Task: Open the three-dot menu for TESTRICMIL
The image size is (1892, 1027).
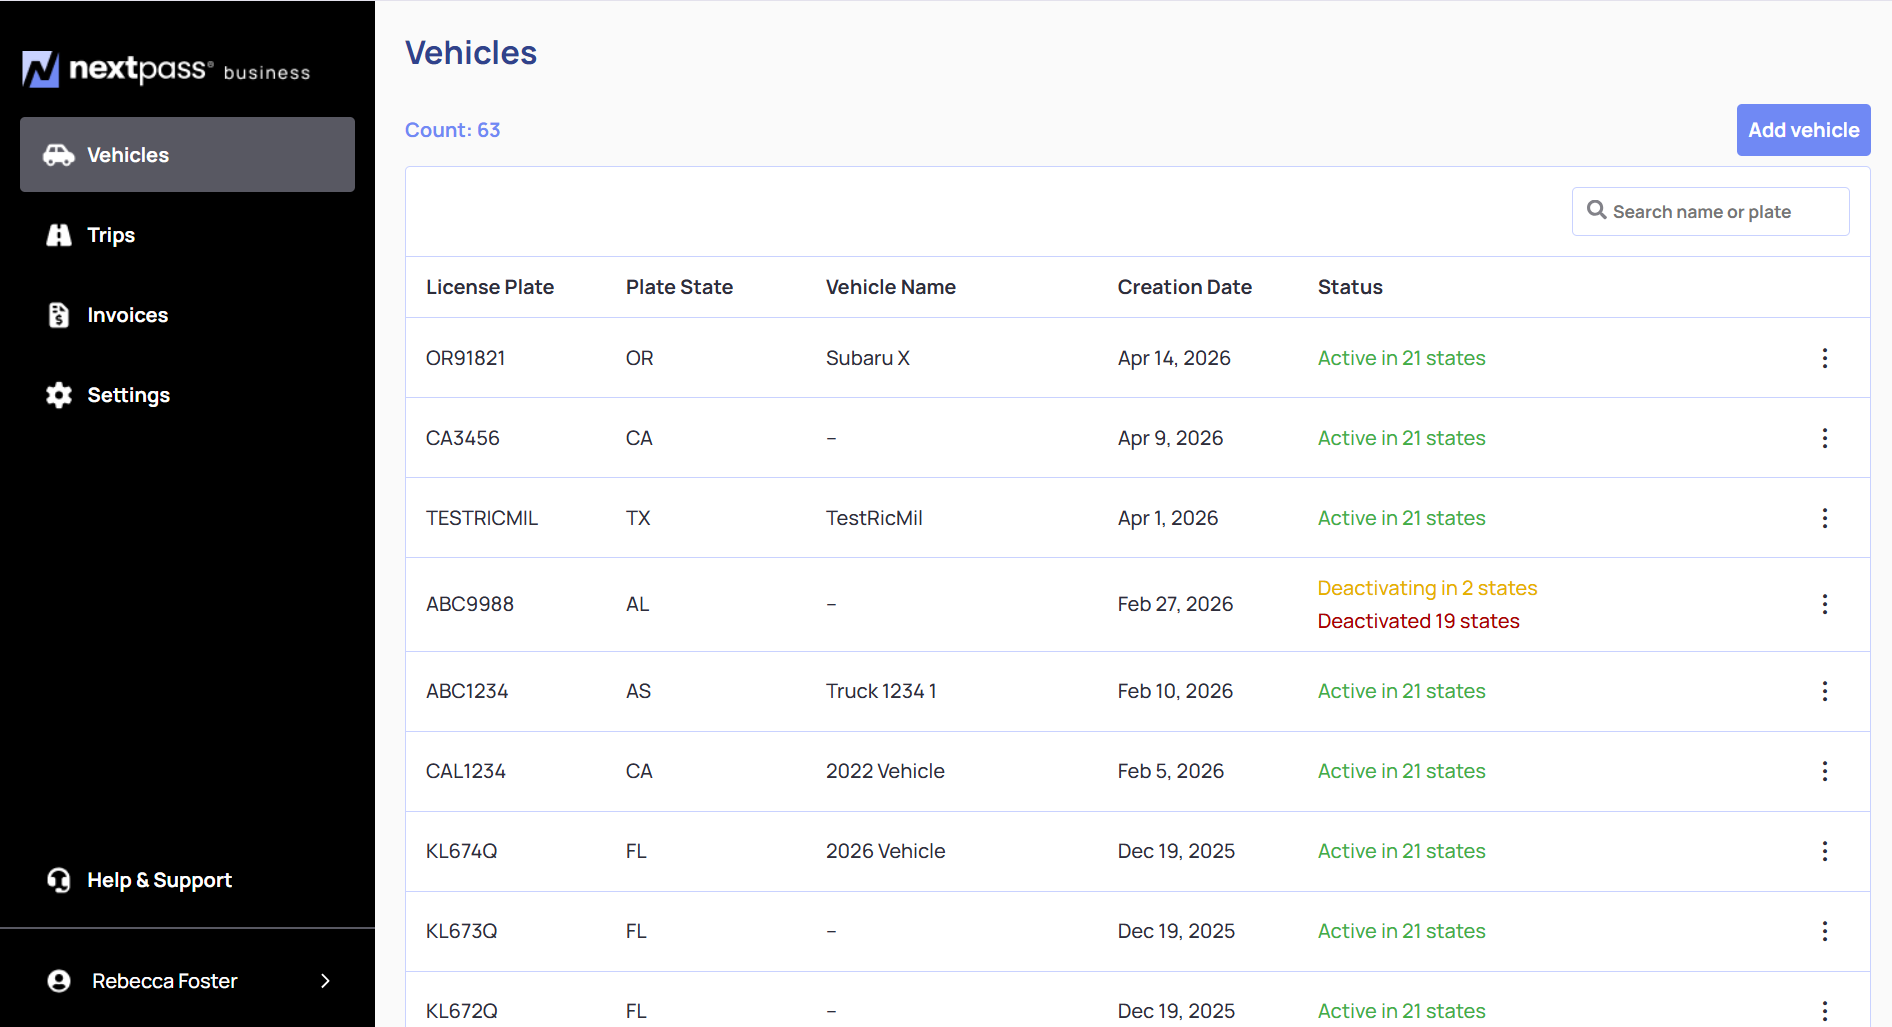Action: (x=1825, y=518)
